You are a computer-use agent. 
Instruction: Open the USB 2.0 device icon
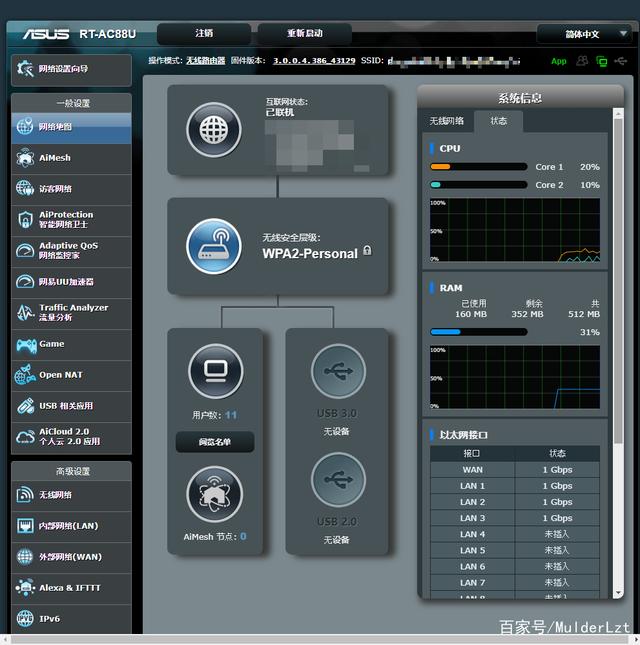click(x=338, y=480)
